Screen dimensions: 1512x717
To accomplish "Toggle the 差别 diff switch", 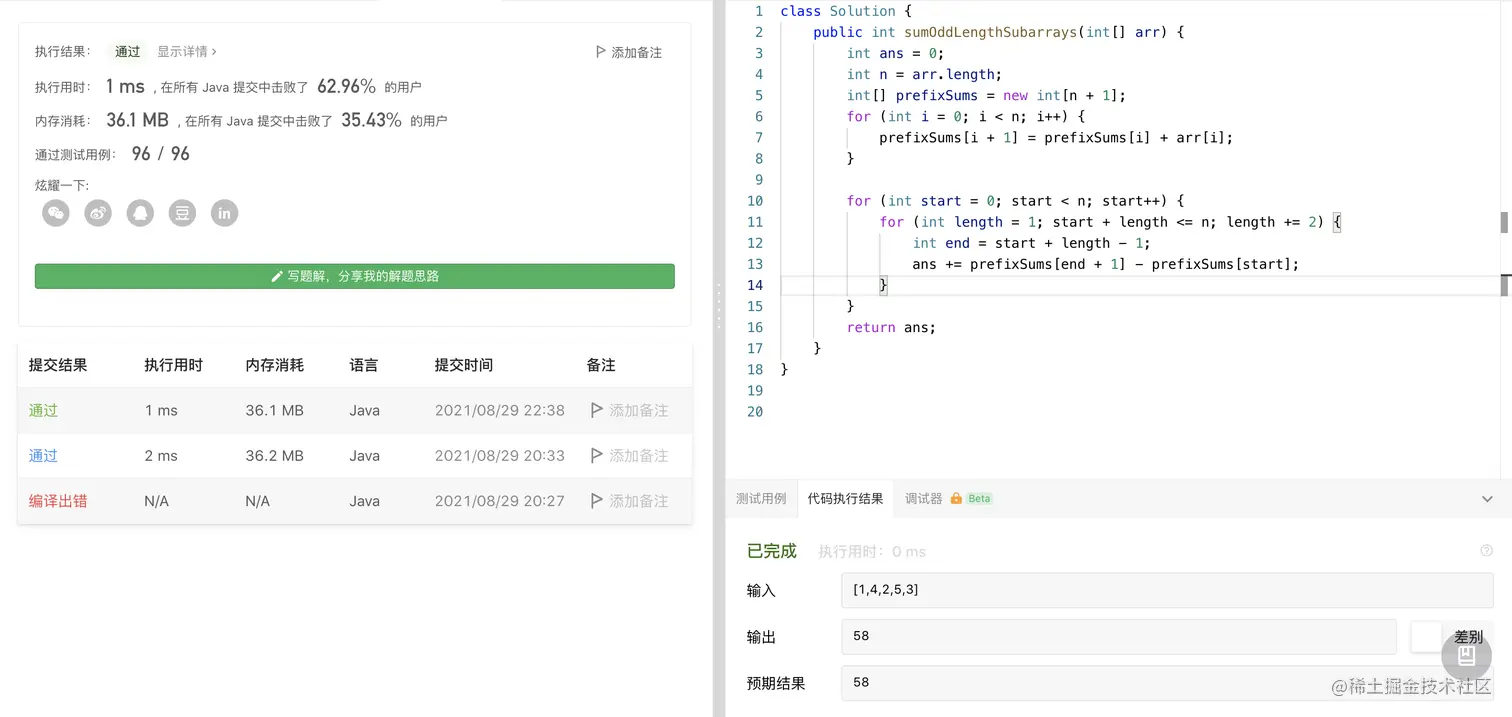I will [1426, 637].
